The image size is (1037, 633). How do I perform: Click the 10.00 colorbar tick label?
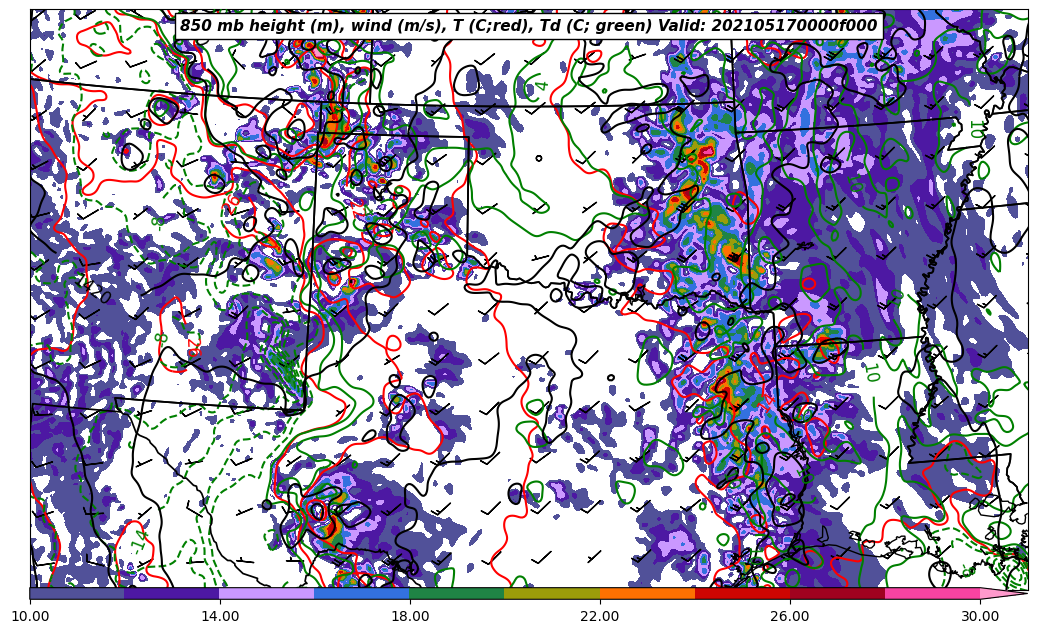(x=30, y=616)
